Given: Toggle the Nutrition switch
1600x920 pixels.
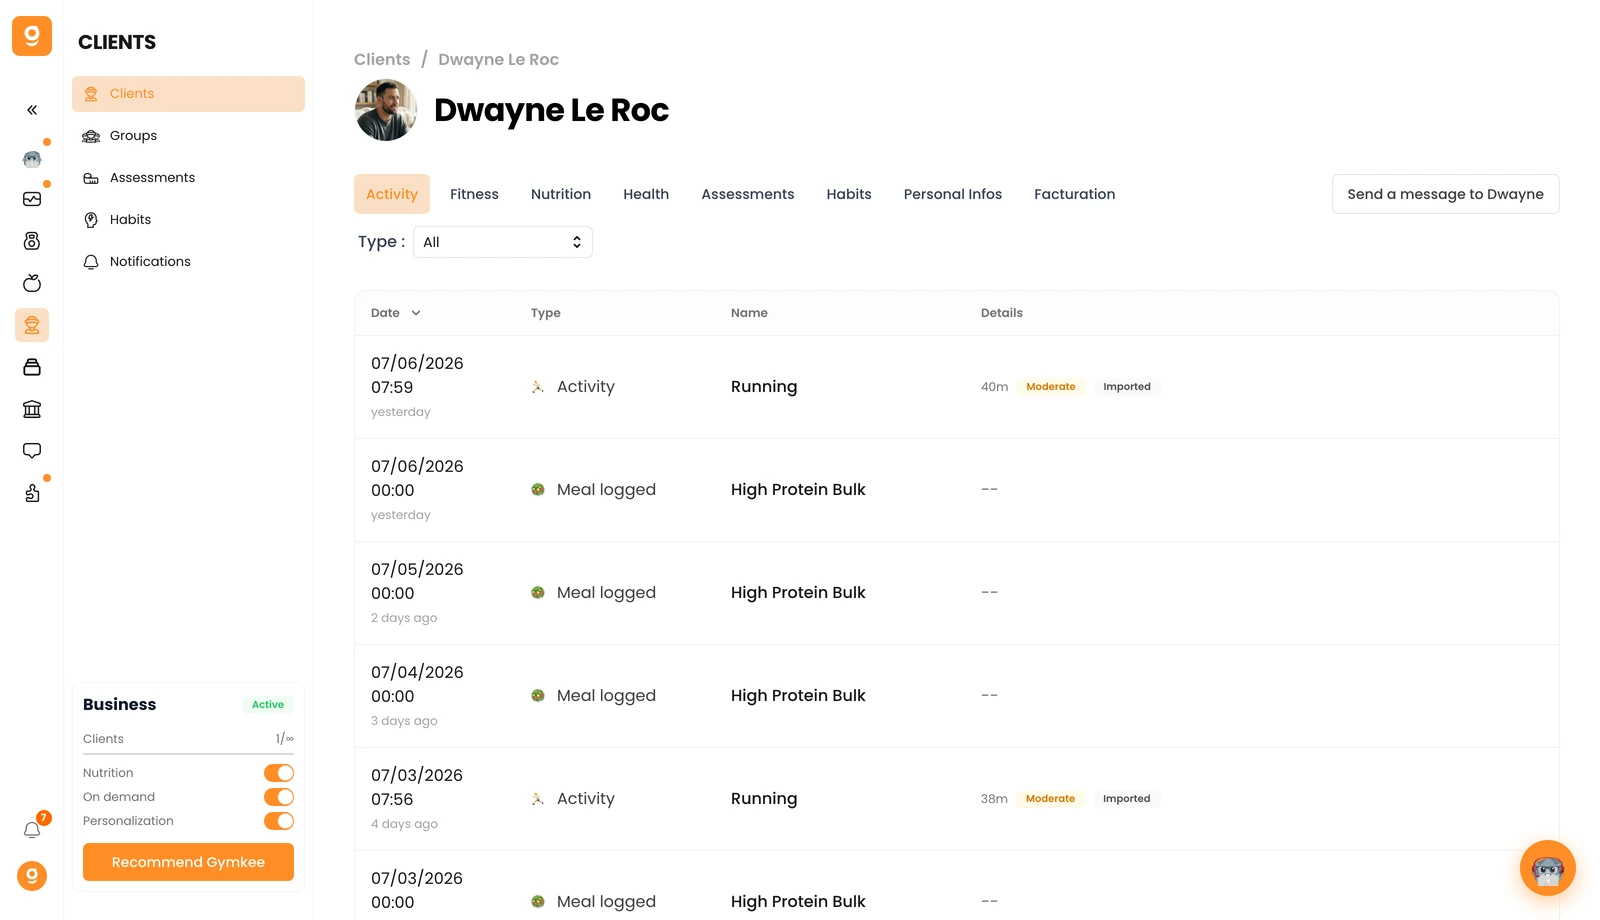Looking at the screenshot, I should [x=279, y=773].
